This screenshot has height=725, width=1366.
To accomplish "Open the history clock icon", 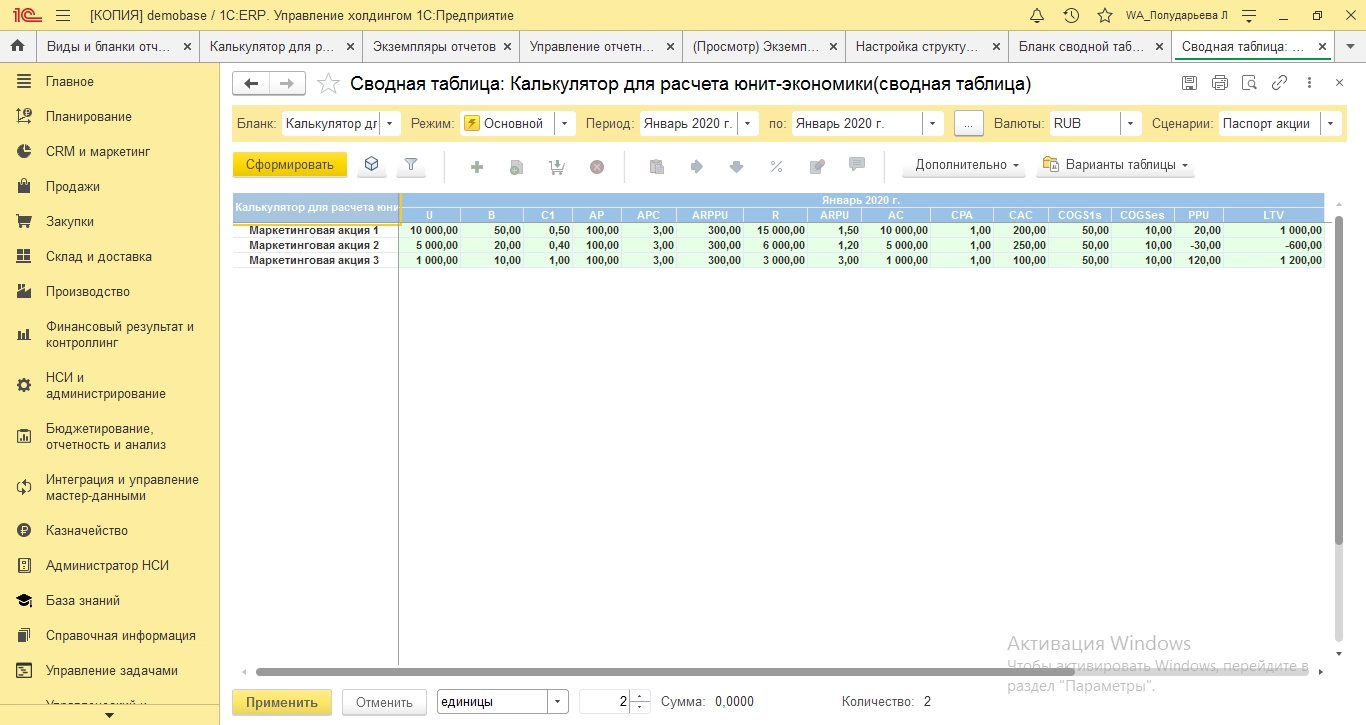I will pos(1071,16).
